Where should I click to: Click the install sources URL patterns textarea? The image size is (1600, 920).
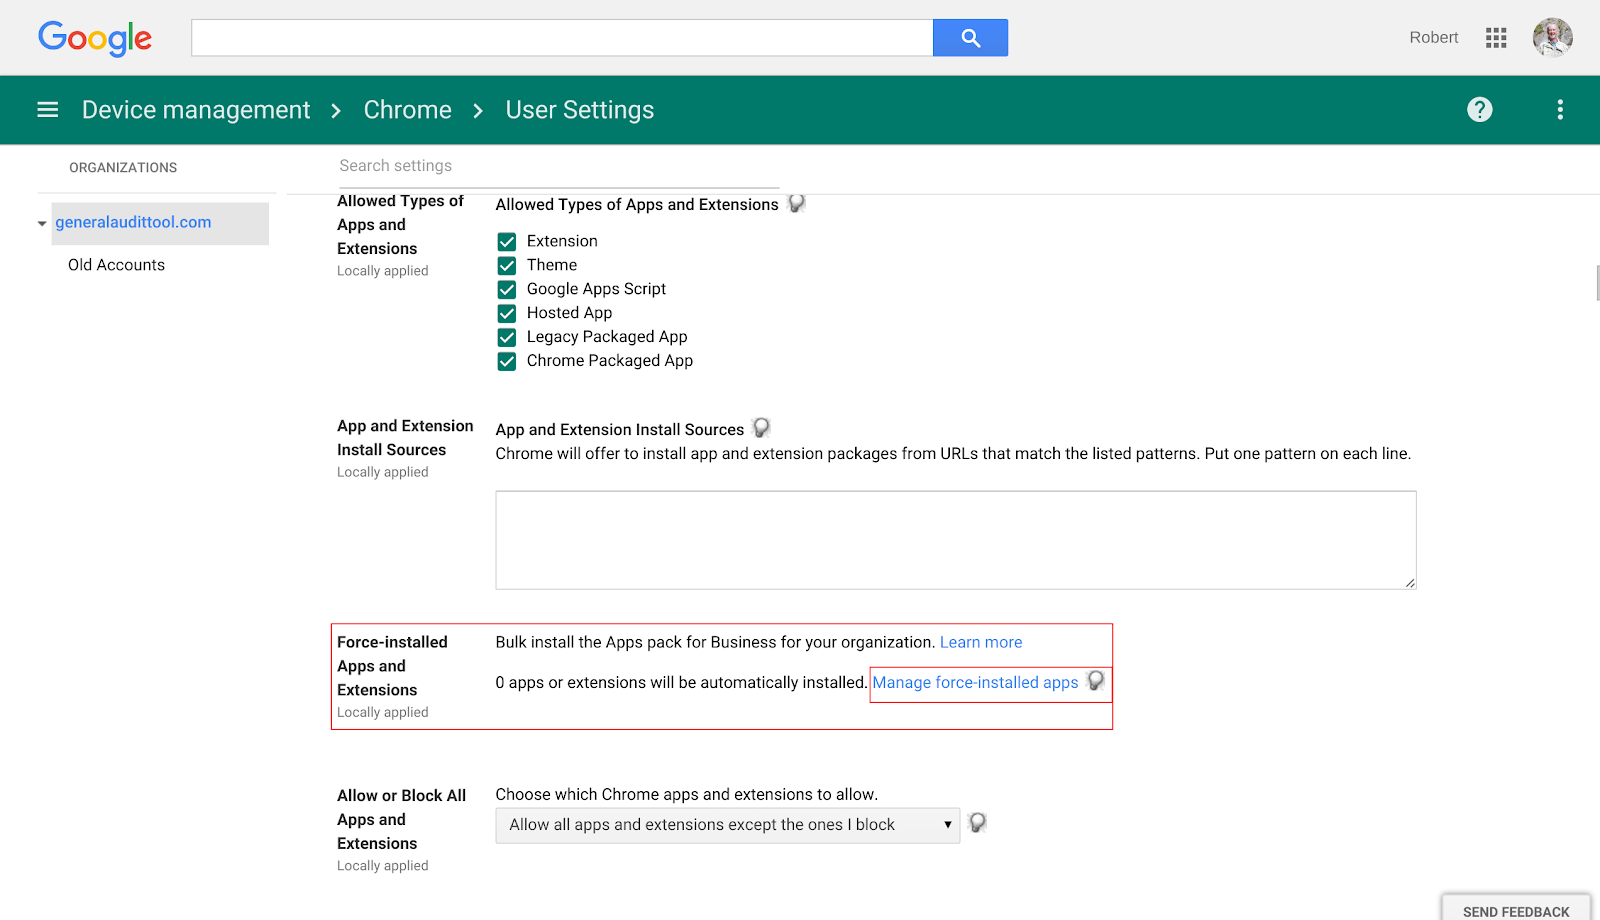pyautogui.click(x=956, y=540)
